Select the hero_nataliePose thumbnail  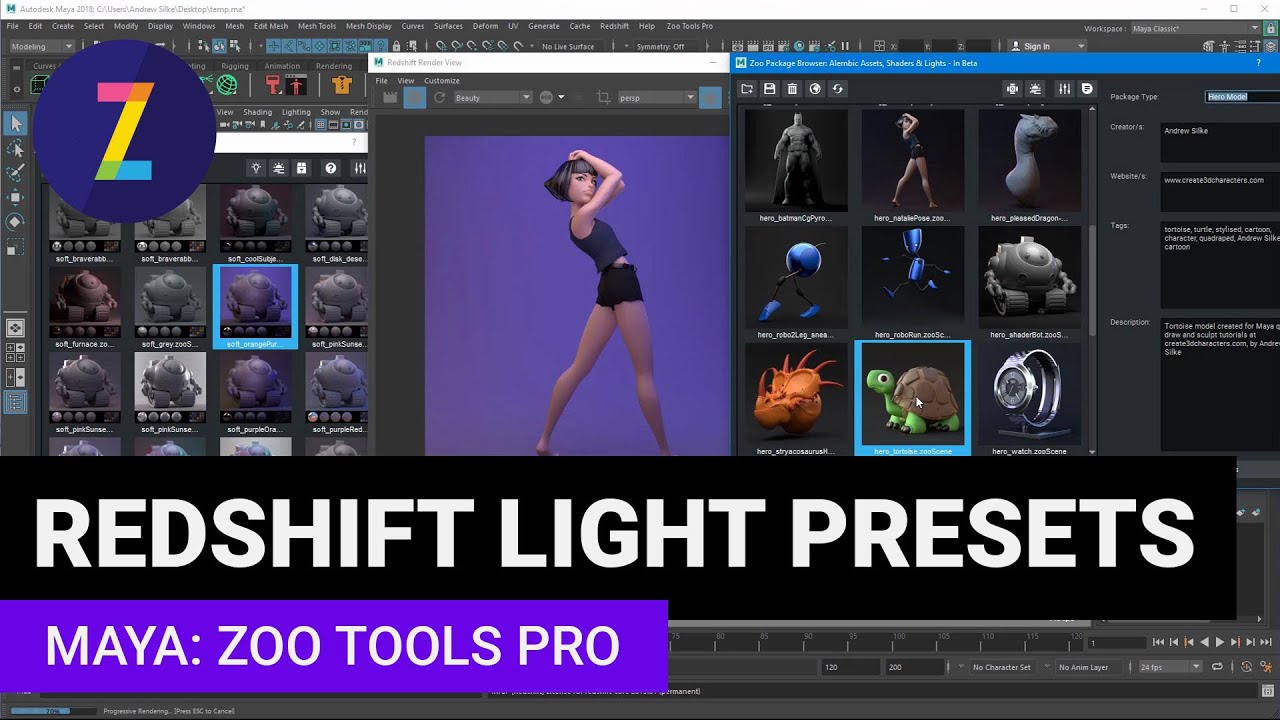point(913,160)
